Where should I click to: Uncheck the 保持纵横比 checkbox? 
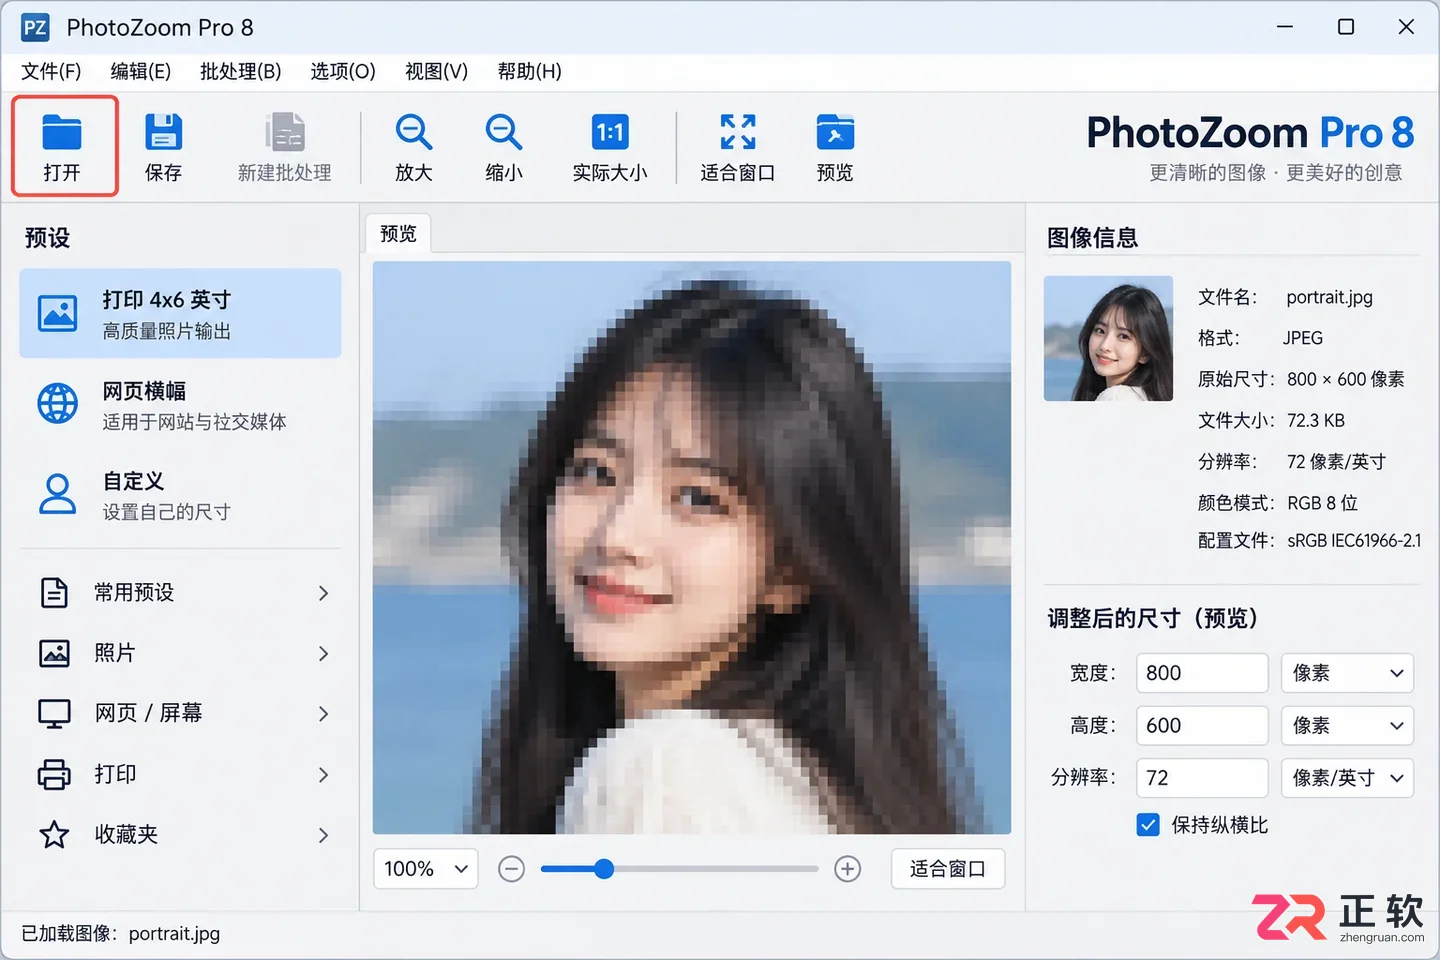[x=1148, y=825]
